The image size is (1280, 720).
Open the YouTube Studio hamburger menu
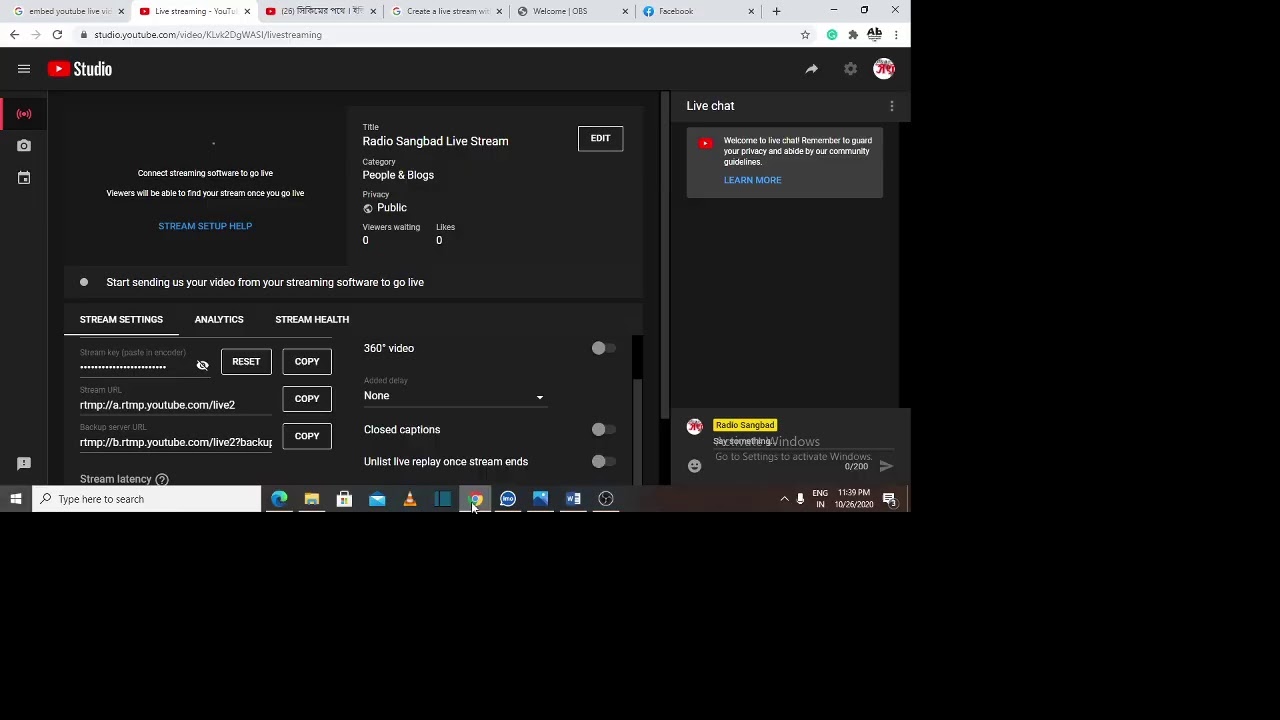point(24,69)
